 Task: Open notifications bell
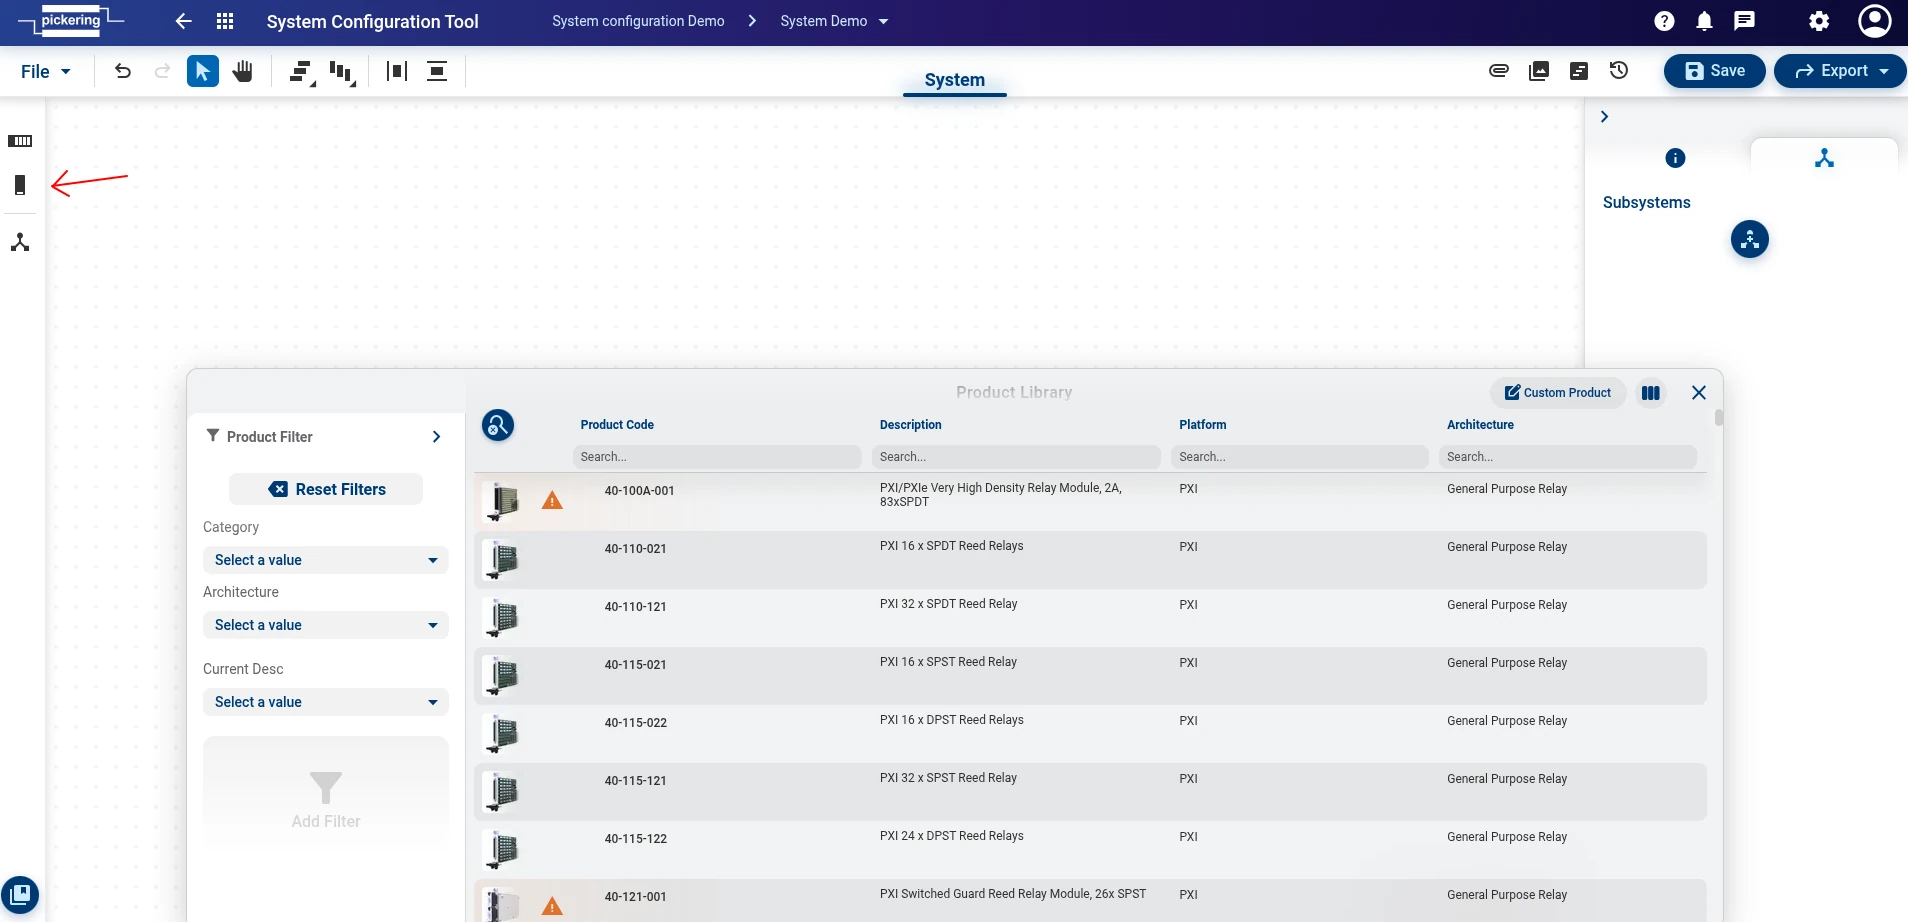click(1705, 21)
